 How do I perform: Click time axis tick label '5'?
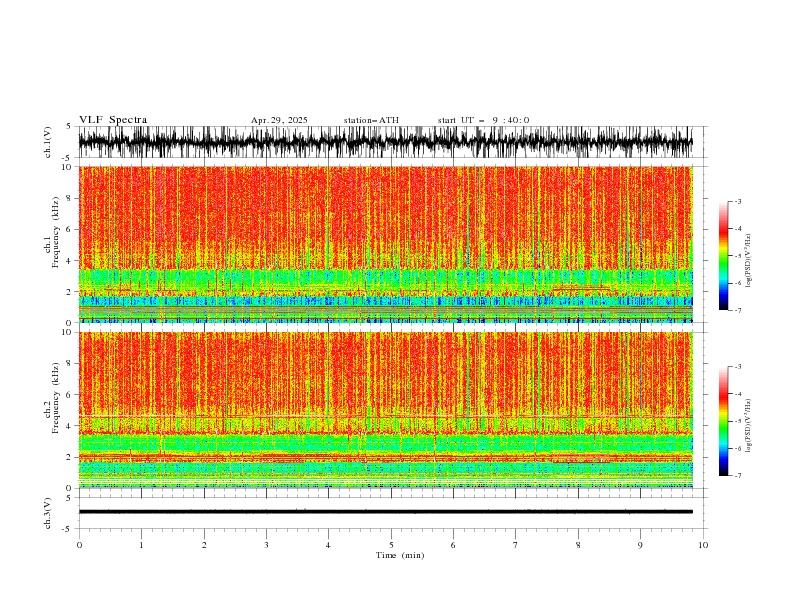pyautogui.click(x=391, y=545)
